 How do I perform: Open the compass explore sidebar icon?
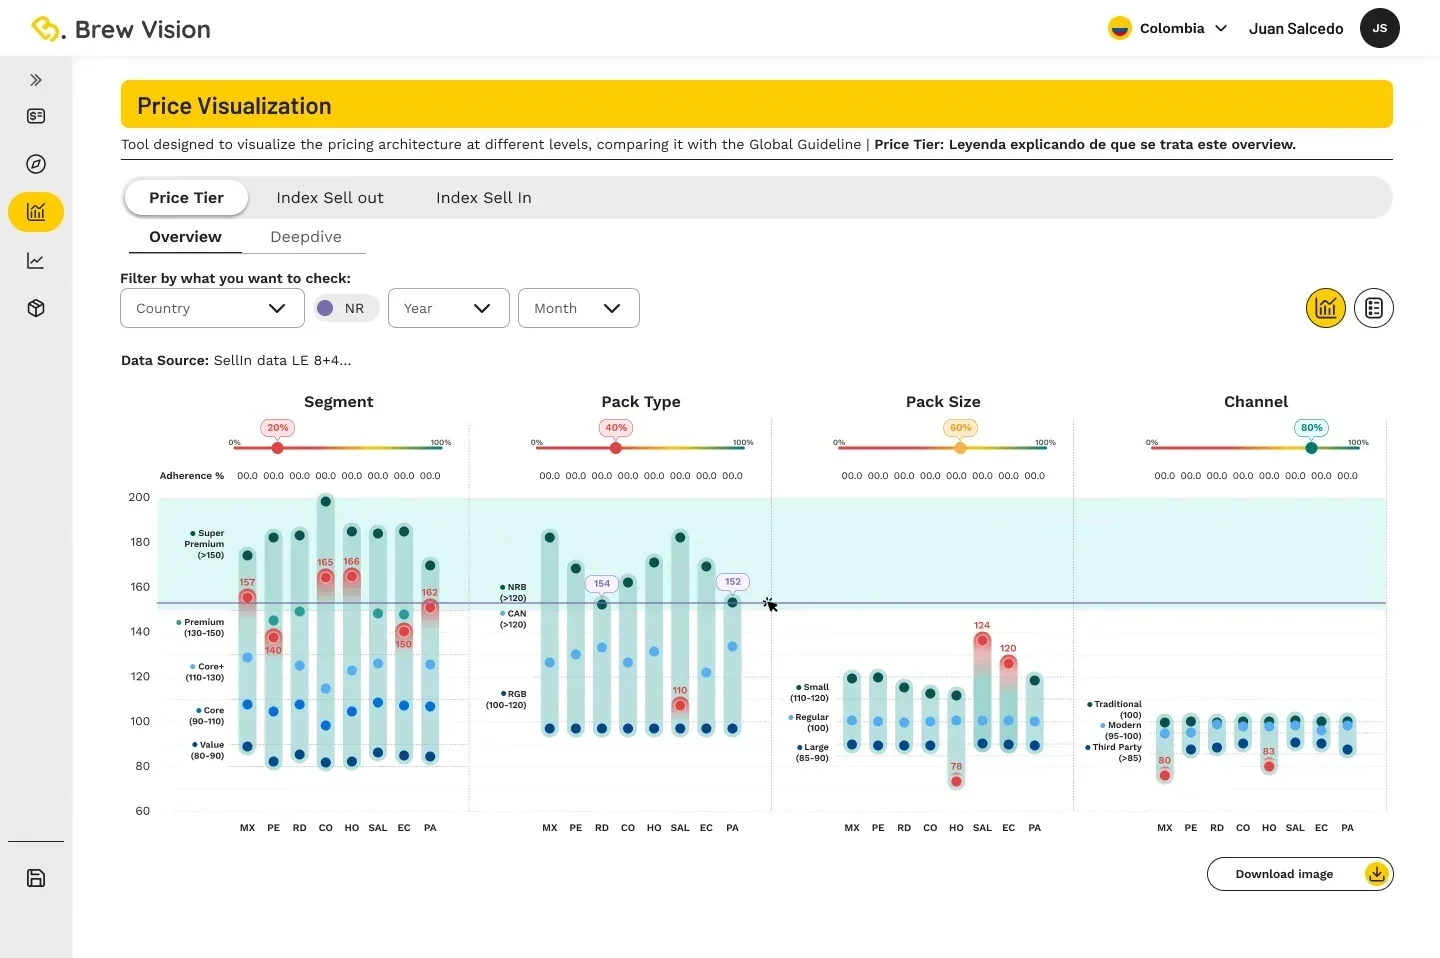pos(36,164)
